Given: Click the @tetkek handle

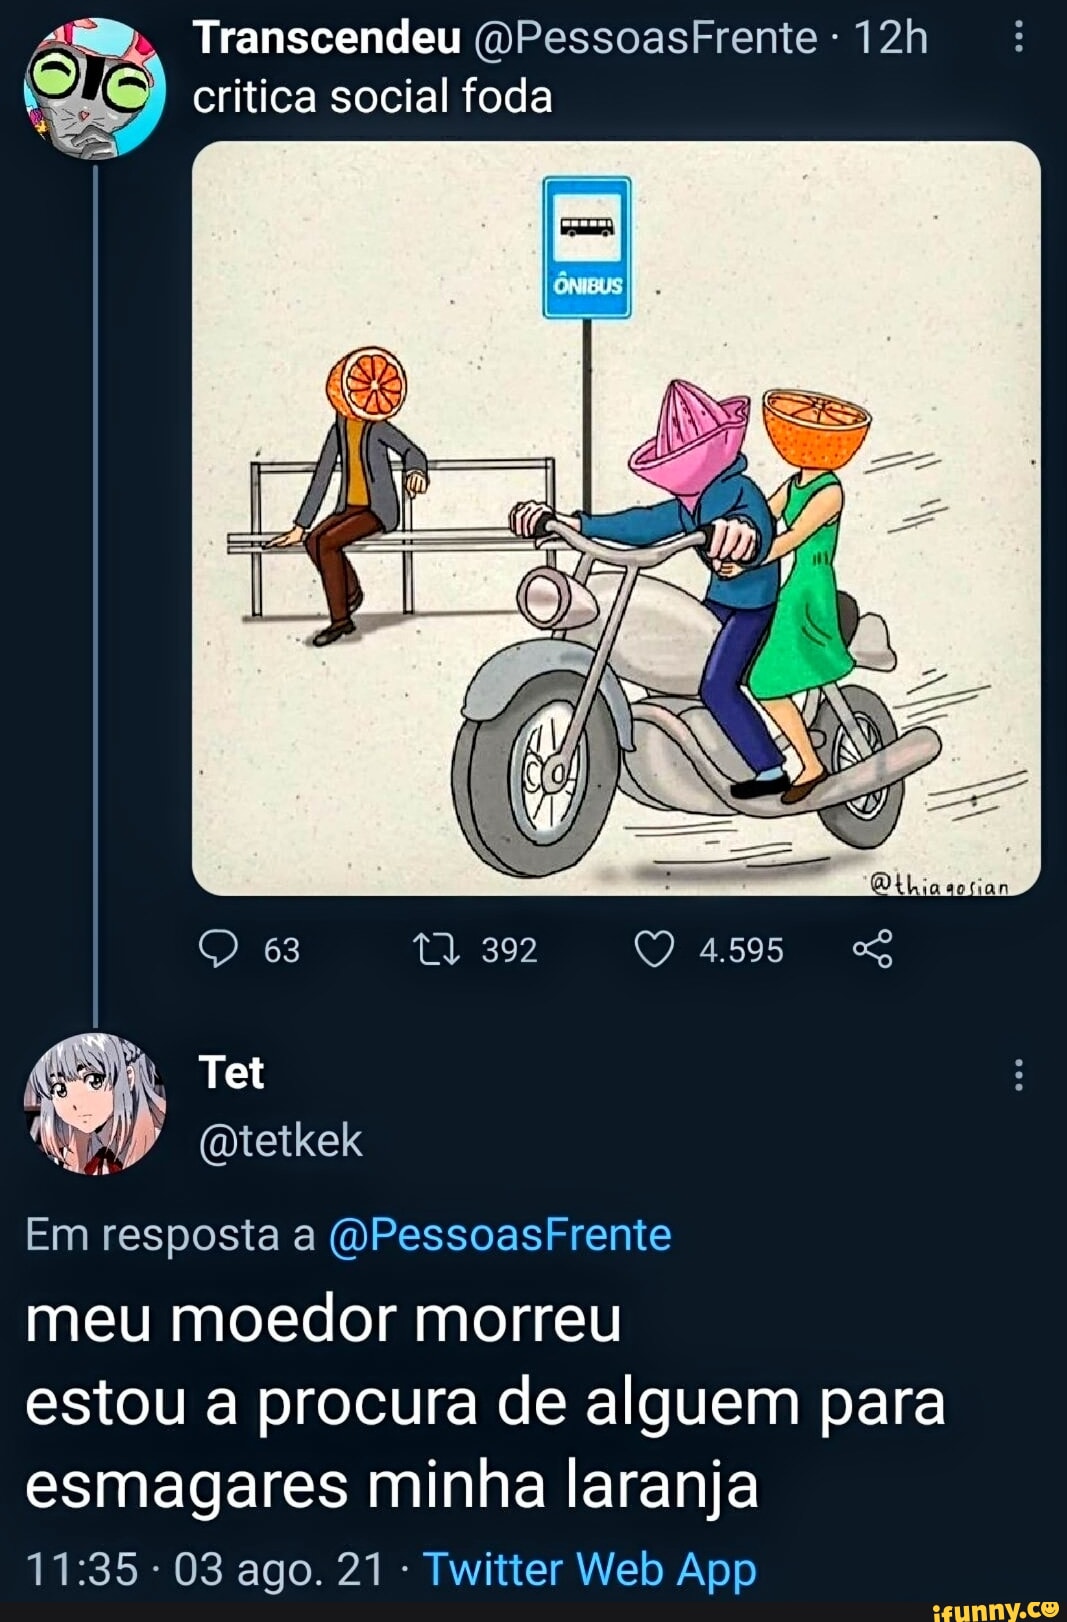Looking at the screenshot, I should click(281, 1140).
